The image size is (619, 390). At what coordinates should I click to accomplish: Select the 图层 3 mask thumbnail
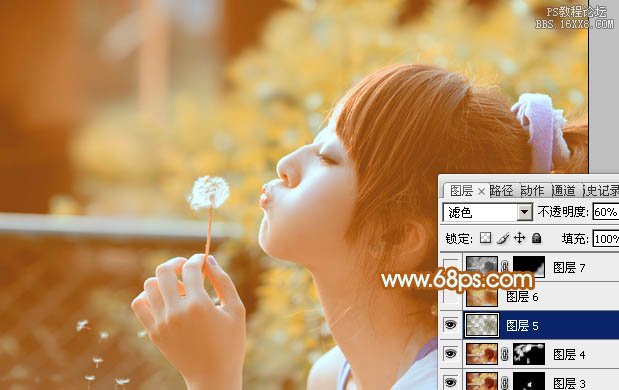[529, 381]
